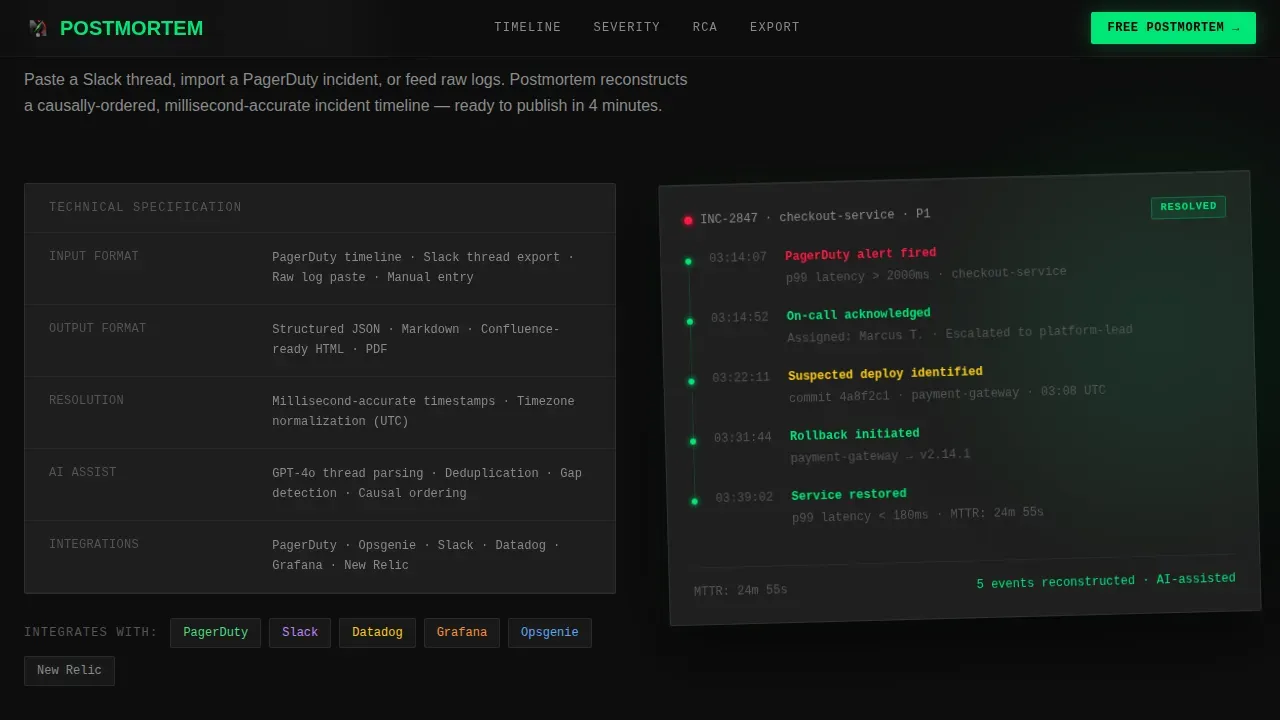Click the 'Service restored' event title
The width and height of the screenshot is (1280, 720).
[x=849, y=494]
